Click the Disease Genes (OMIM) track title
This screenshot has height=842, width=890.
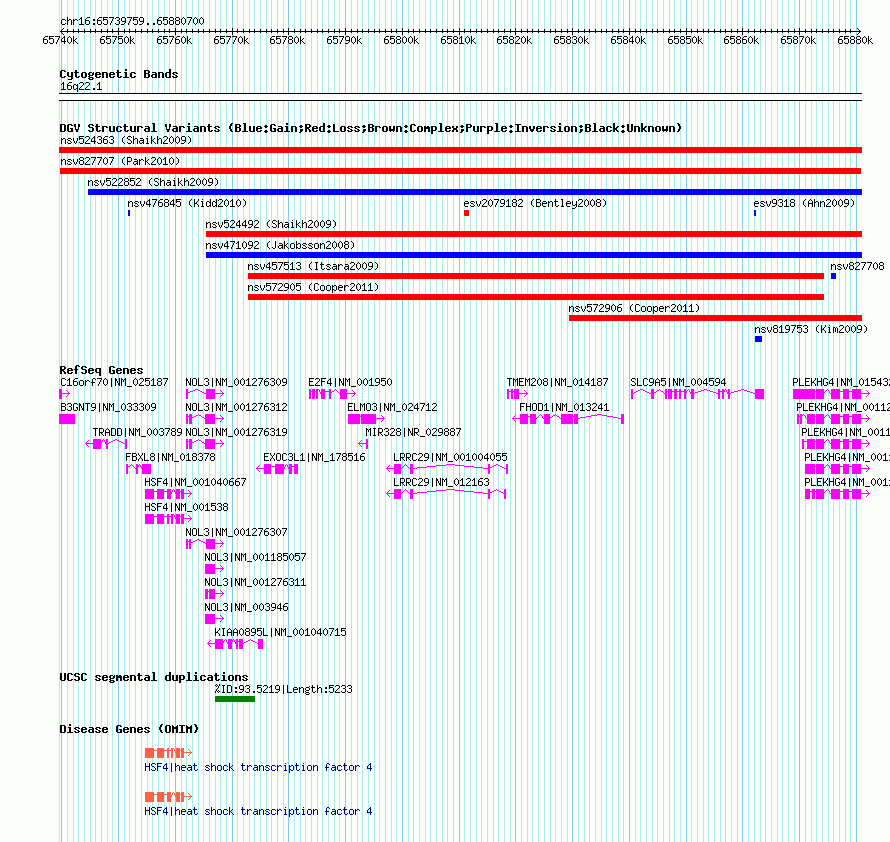129,729
